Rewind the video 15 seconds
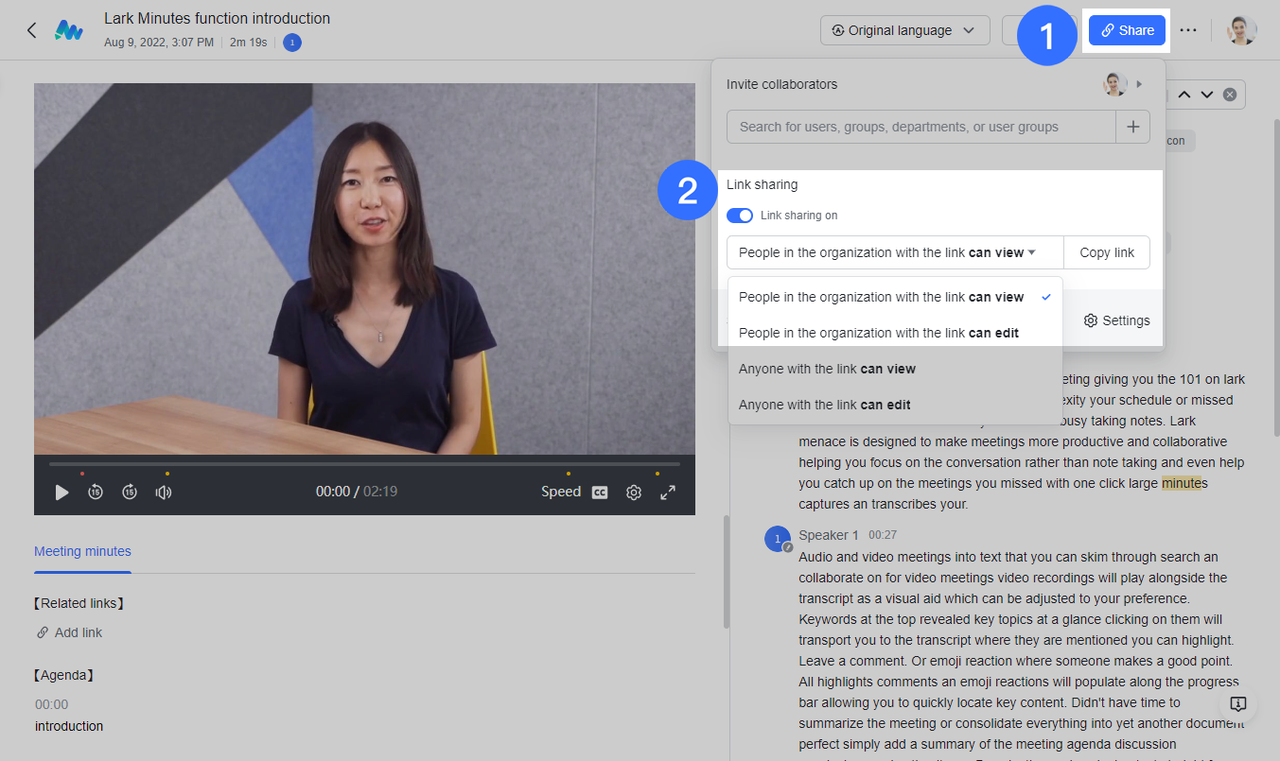The image size is (1280, 761). tap(95, 492)
